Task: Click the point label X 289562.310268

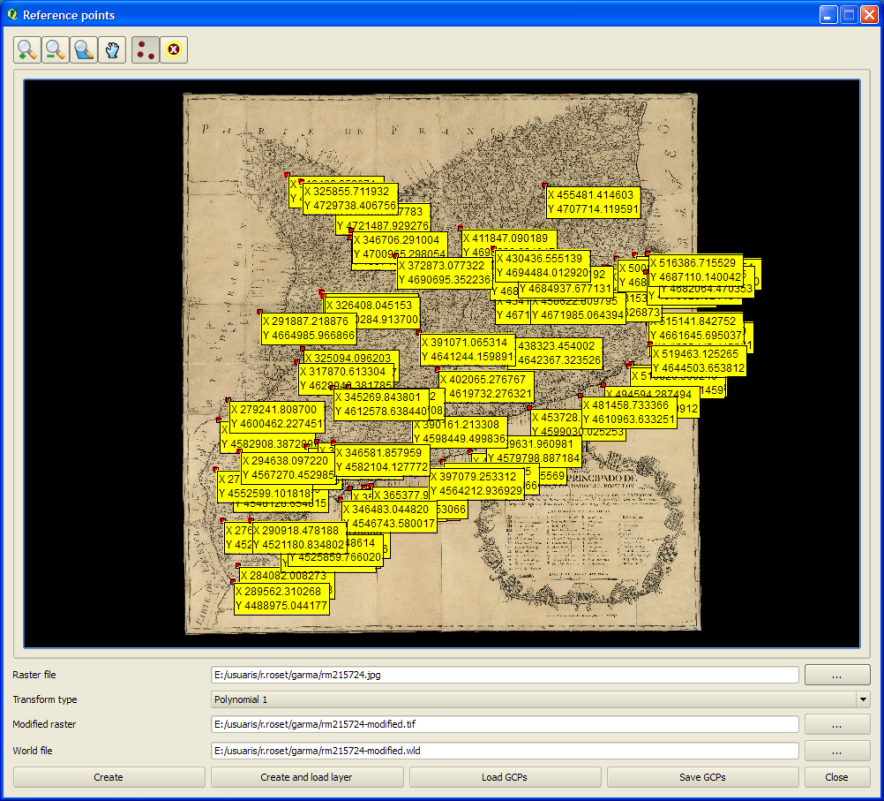Action: (x=281, y=599)
